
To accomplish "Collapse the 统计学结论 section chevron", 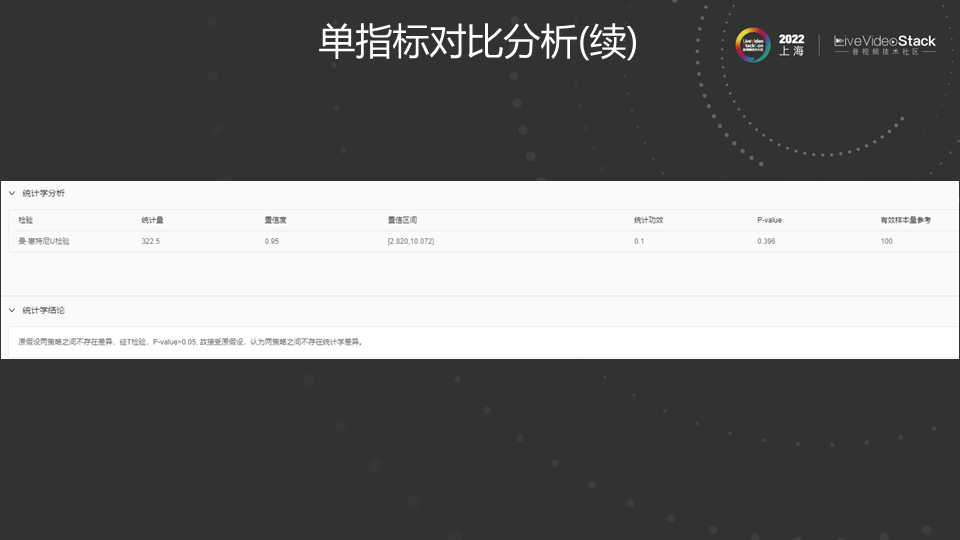I will [12, 311].
